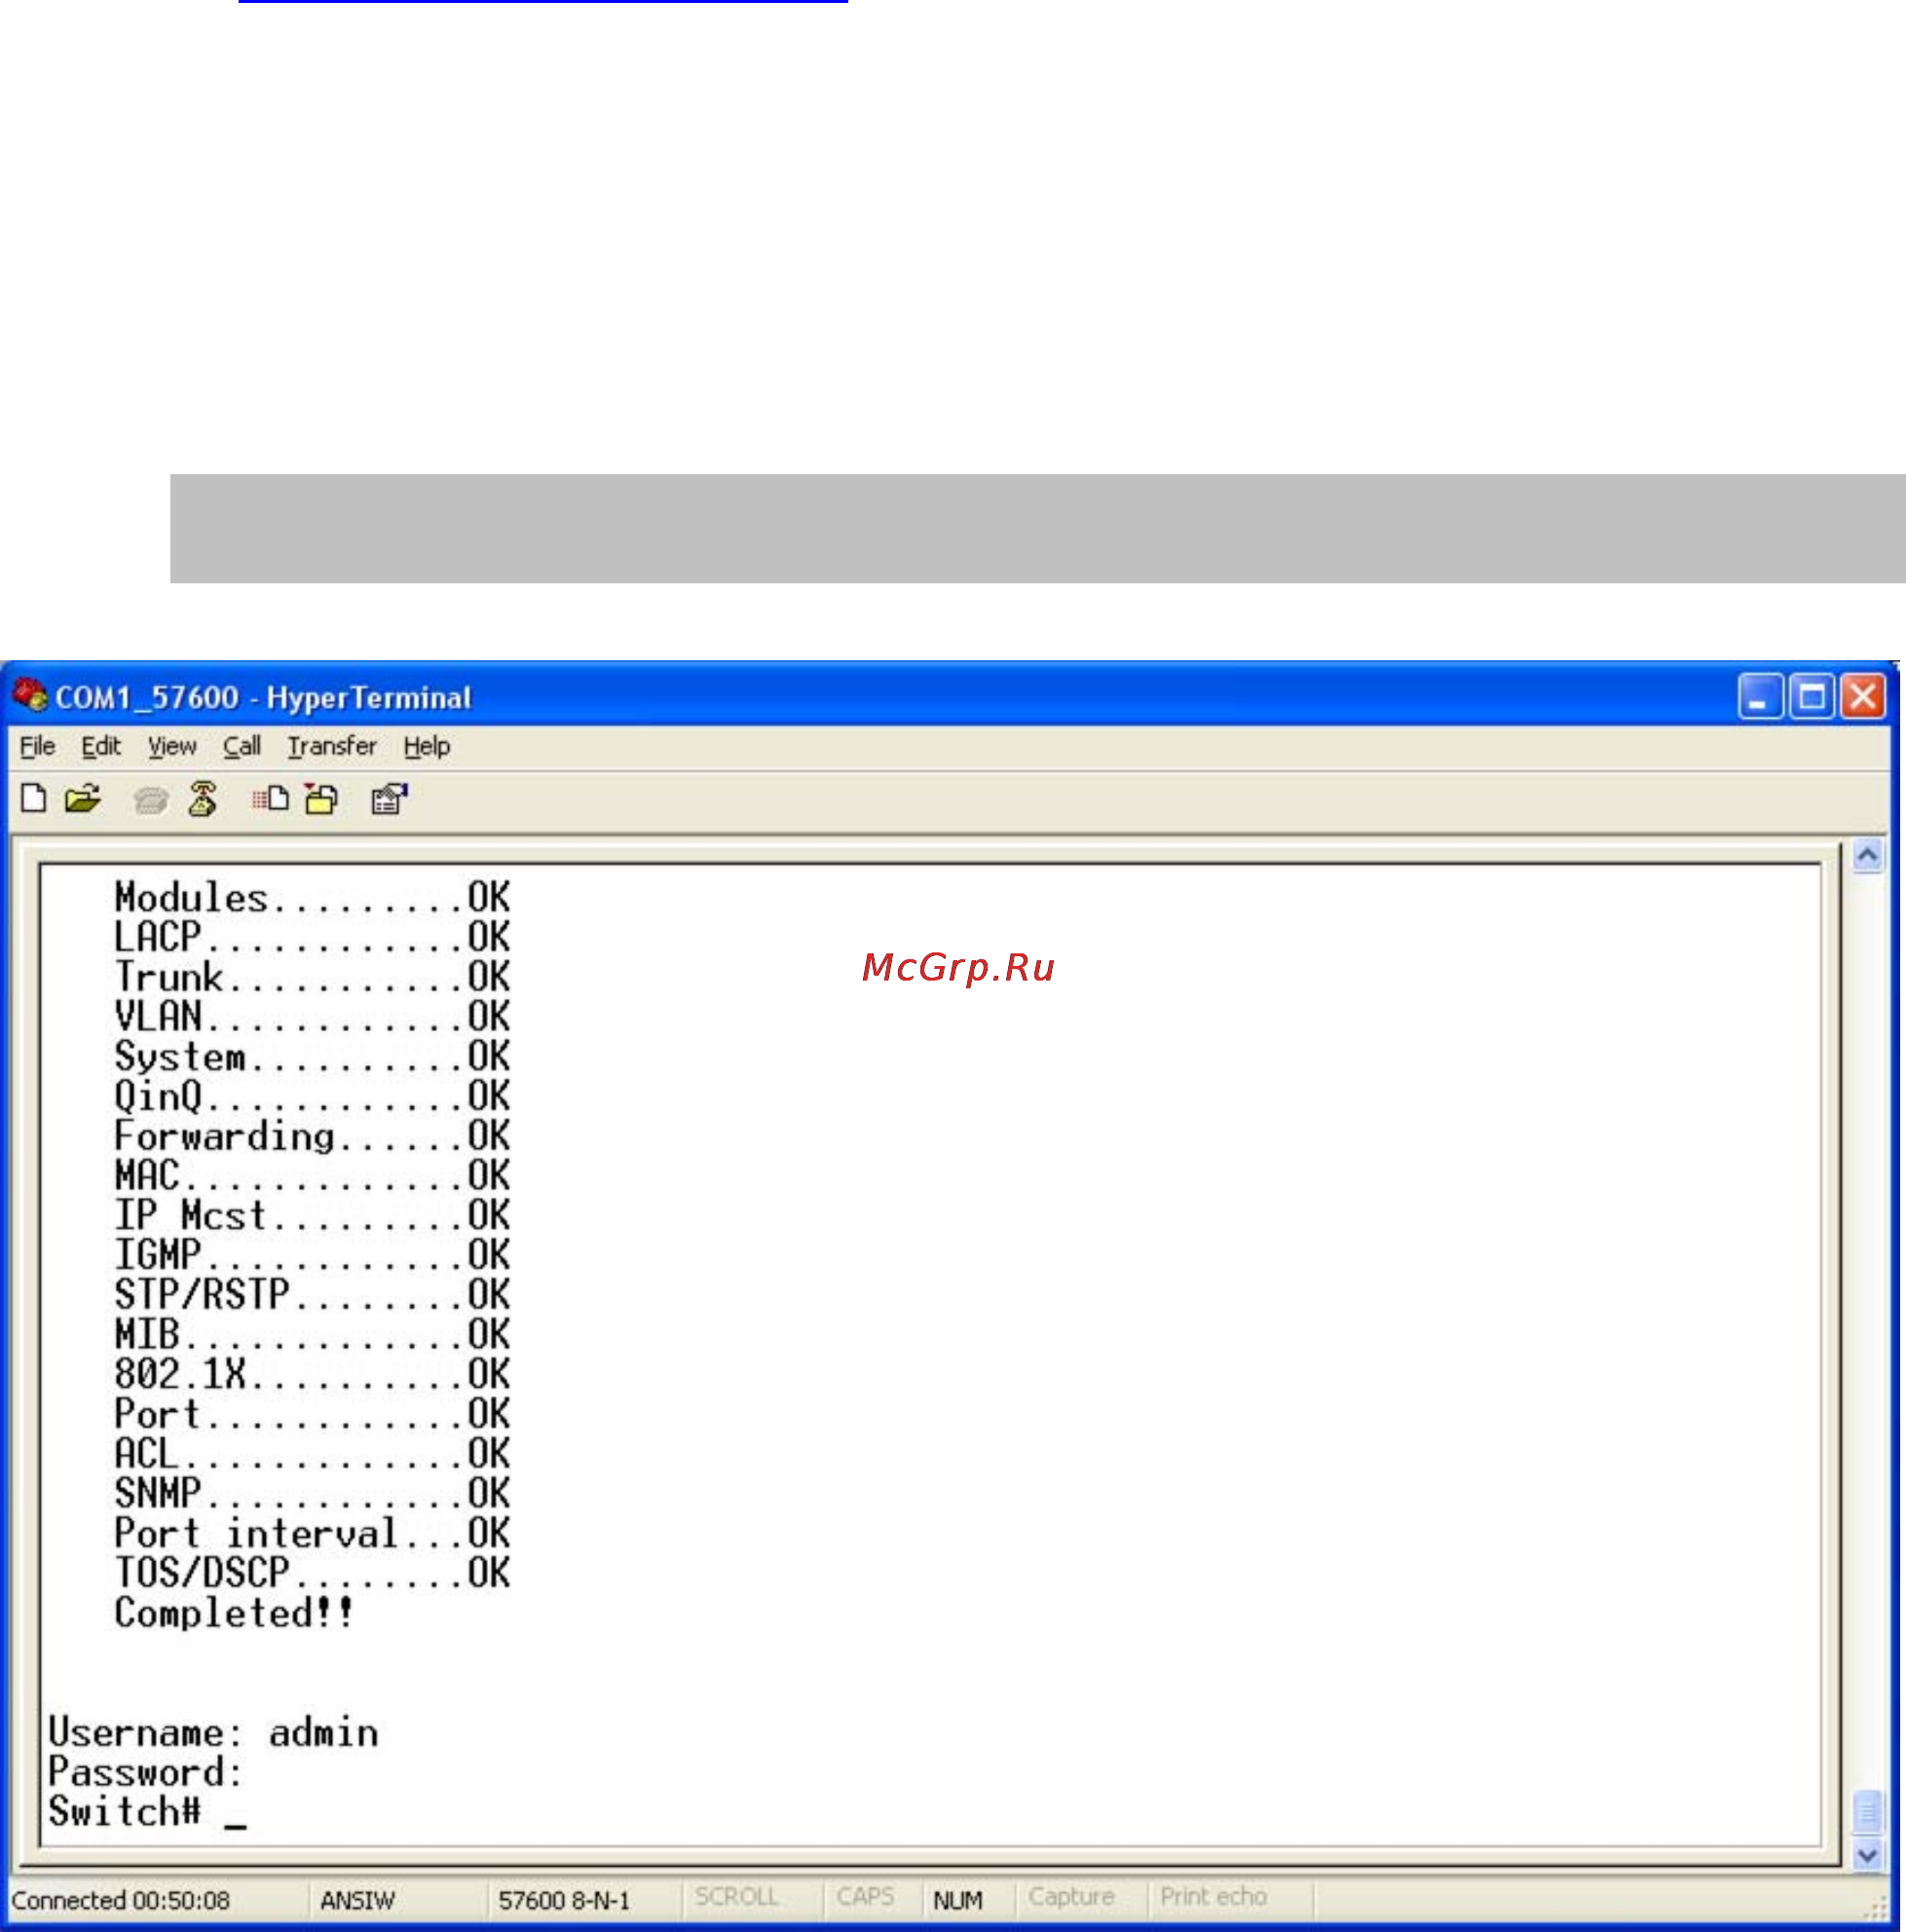Click the scrollbar up arrow
Screen dimensions: 1906x1932
tap(1866, 856)
